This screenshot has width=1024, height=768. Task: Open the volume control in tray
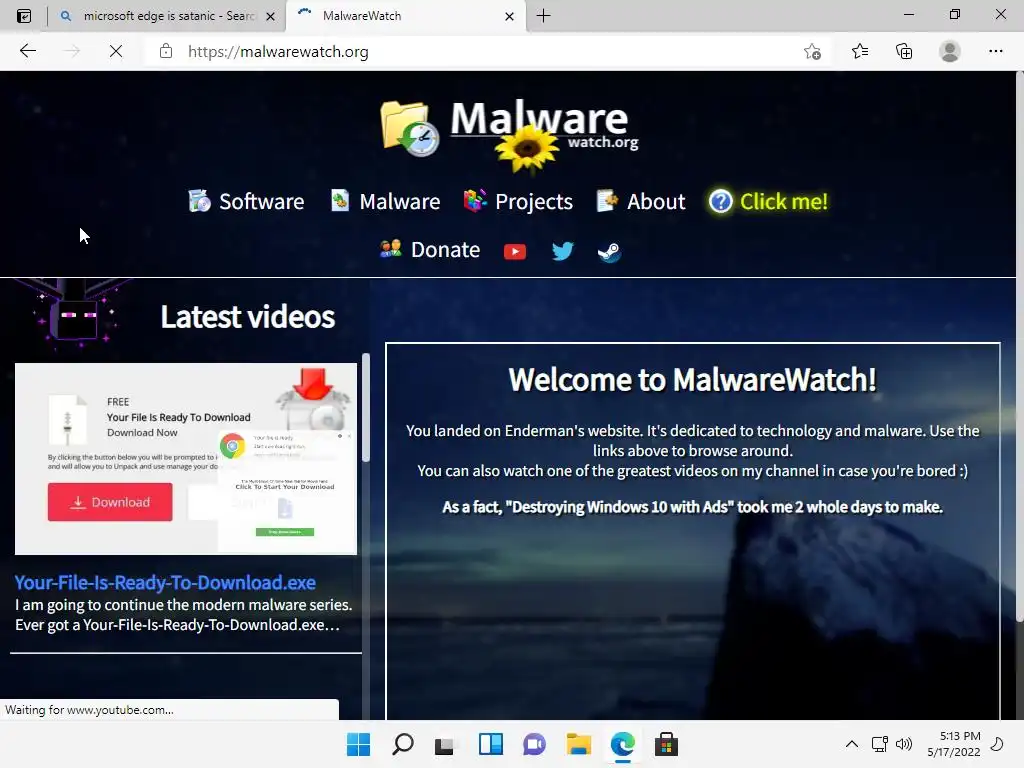click(904, 744)
